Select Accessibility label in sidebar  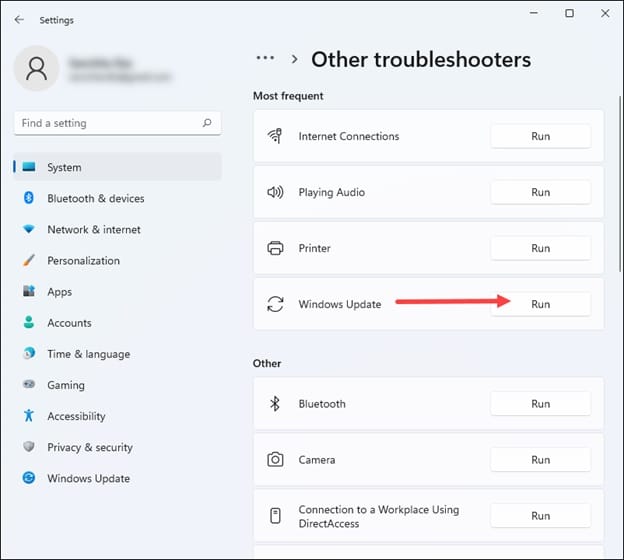76,416
